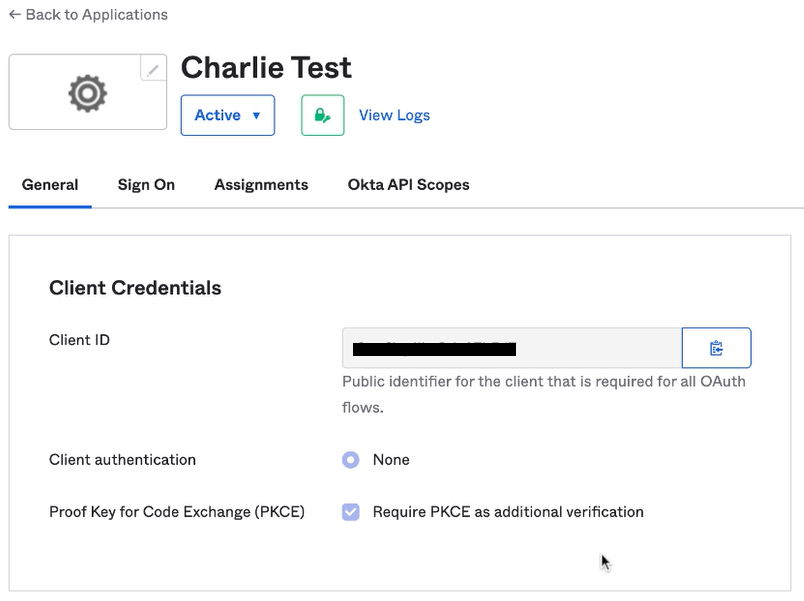Click the None label for client authentication

pyautogui.click(x=391, y=459)
